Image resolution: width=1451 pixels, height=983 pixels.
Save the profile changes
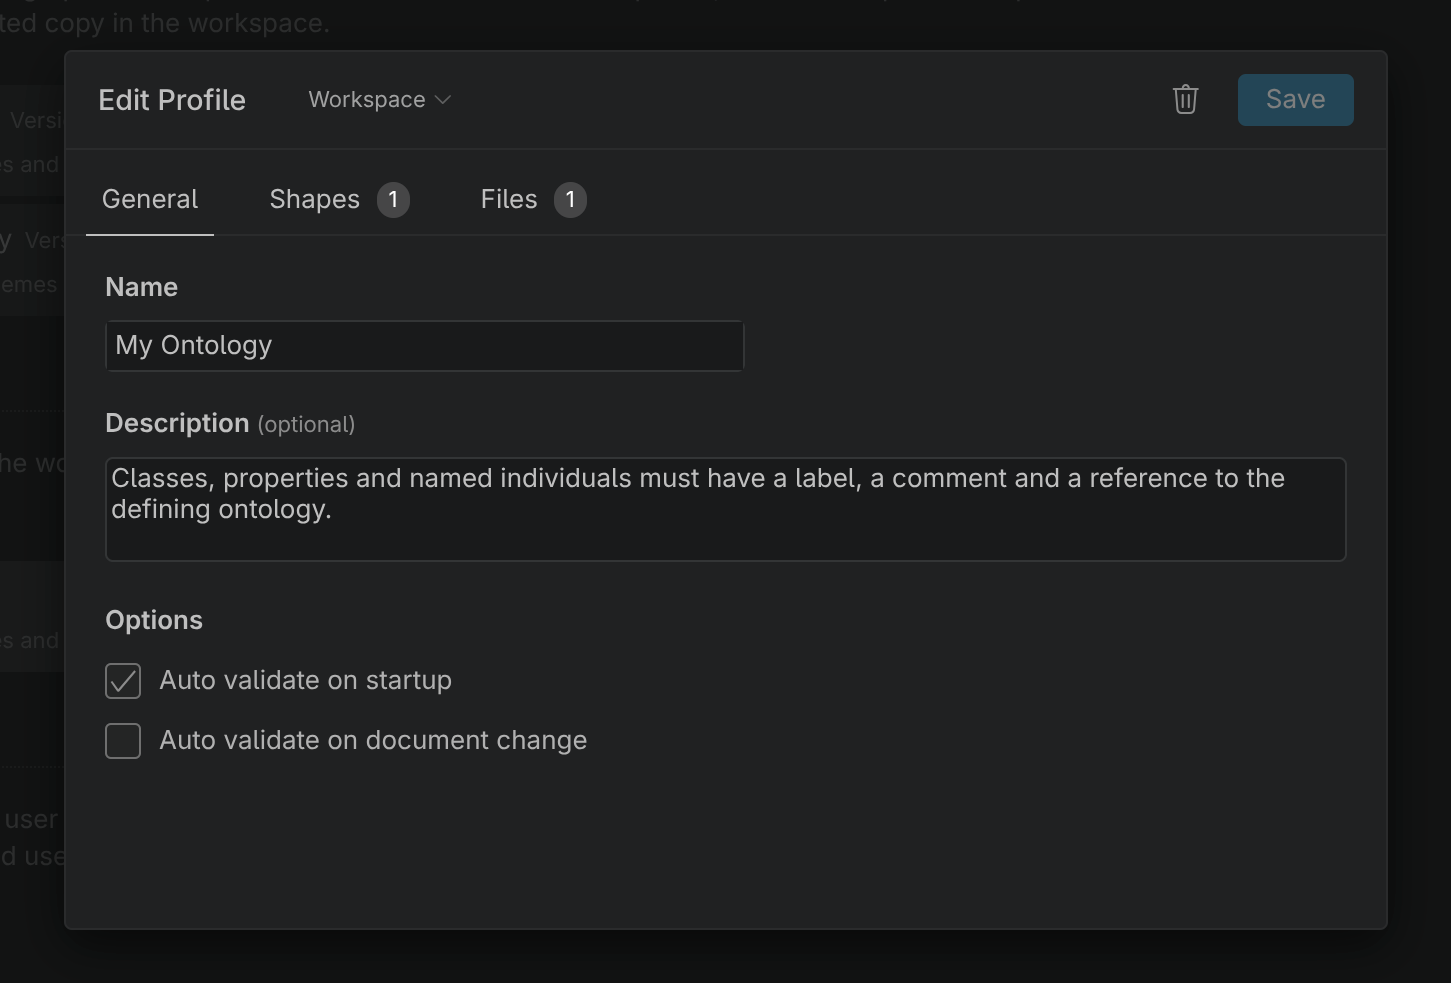coord(1295,100)
